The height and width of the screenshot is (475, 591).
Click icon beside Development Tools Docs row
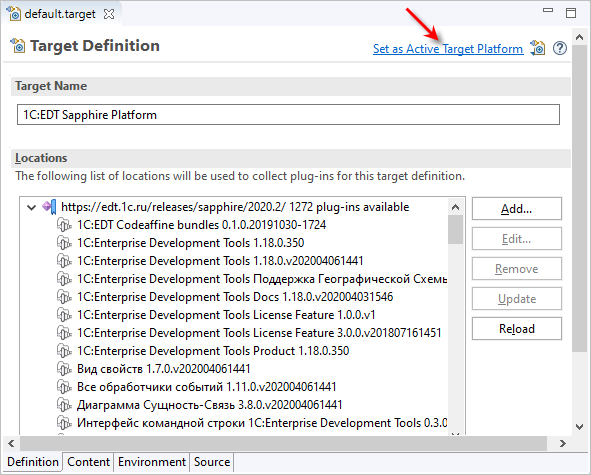pyautogui.click(x=64, y=297)
